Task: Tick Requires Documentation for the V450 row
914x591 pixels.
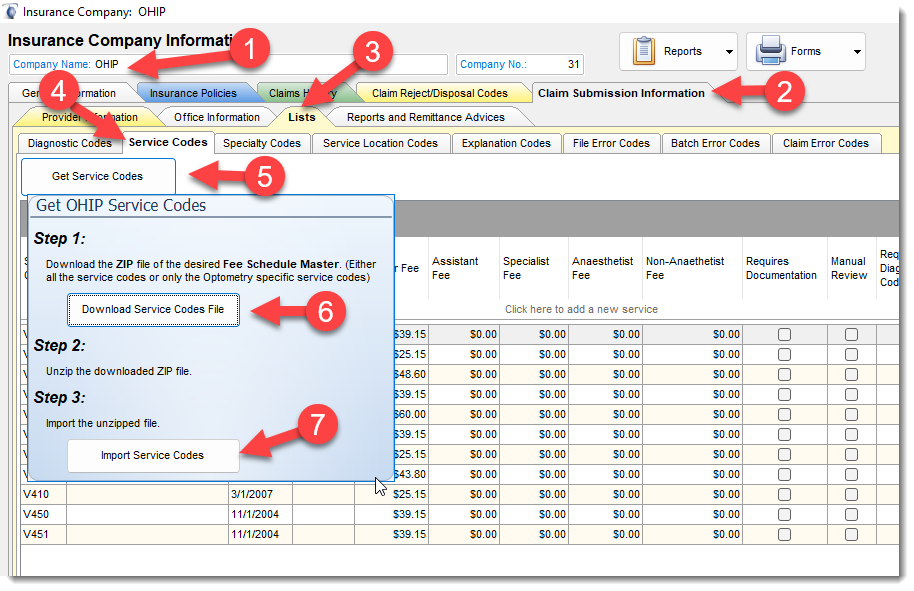Action: click(x=785, y=514)
